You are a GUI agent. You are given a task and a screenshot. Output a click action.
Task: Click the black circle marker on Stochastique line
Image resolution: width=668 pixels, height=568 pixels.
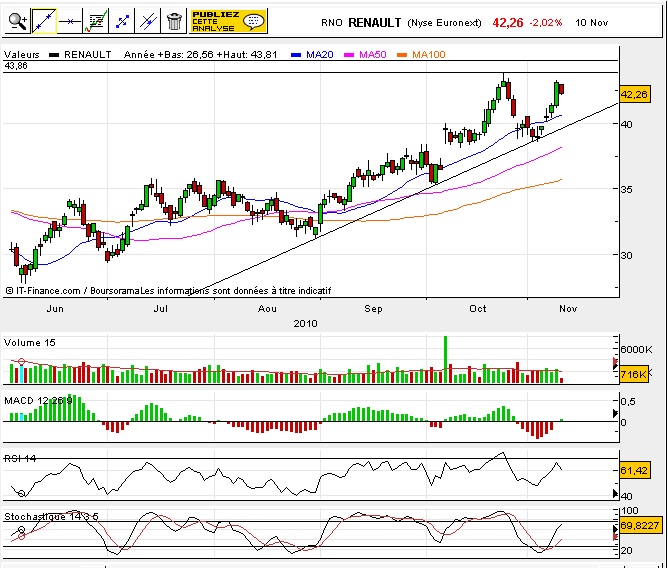click(x=21, y=530)
